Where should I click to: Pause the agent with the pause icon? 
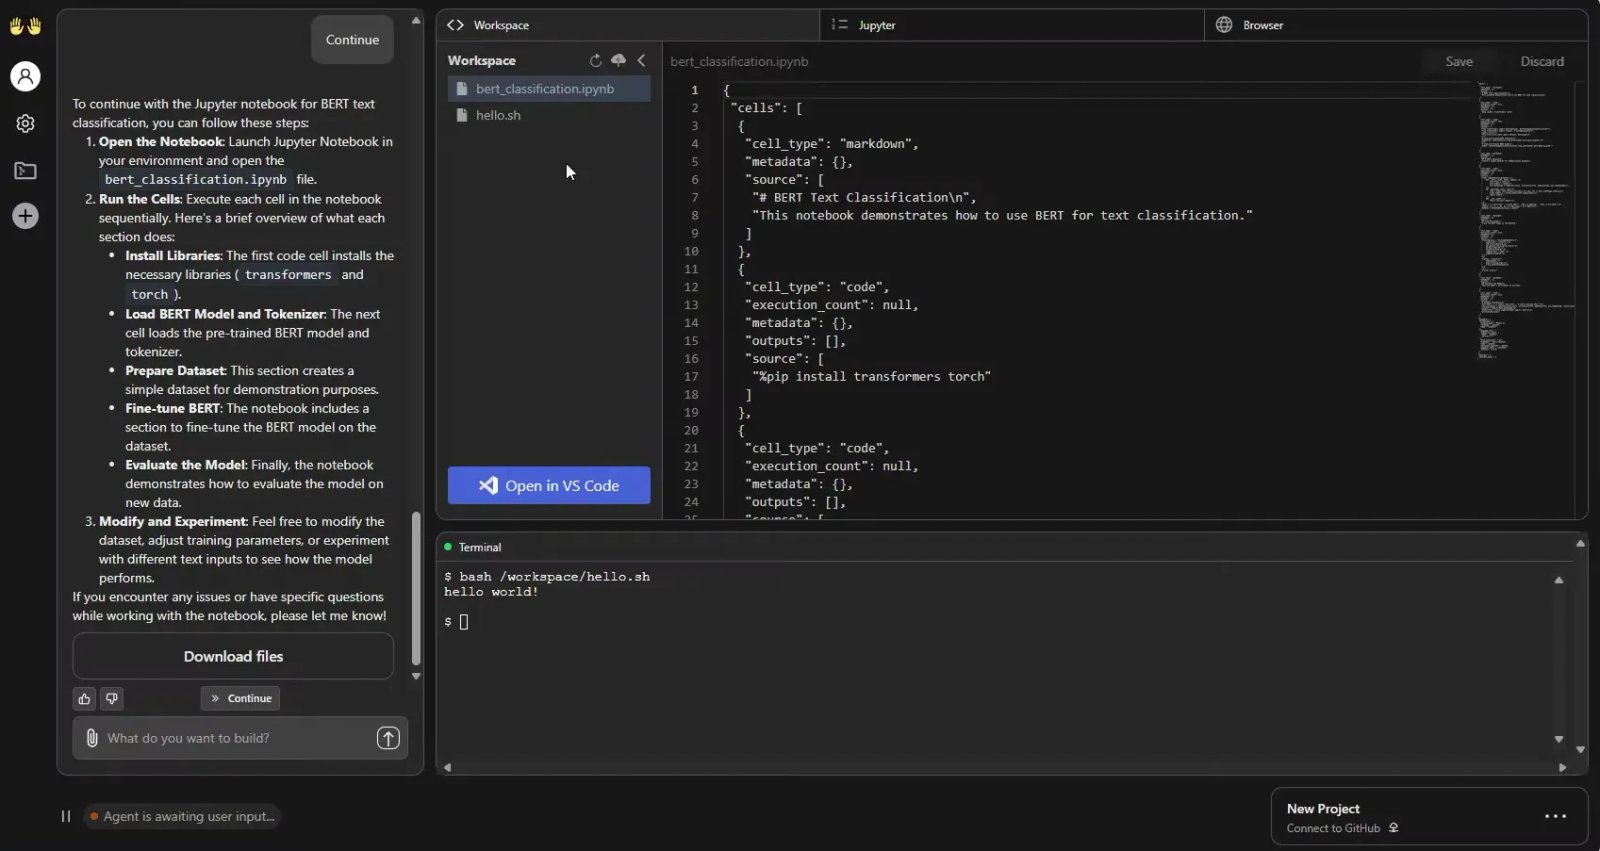coord(66,816)
